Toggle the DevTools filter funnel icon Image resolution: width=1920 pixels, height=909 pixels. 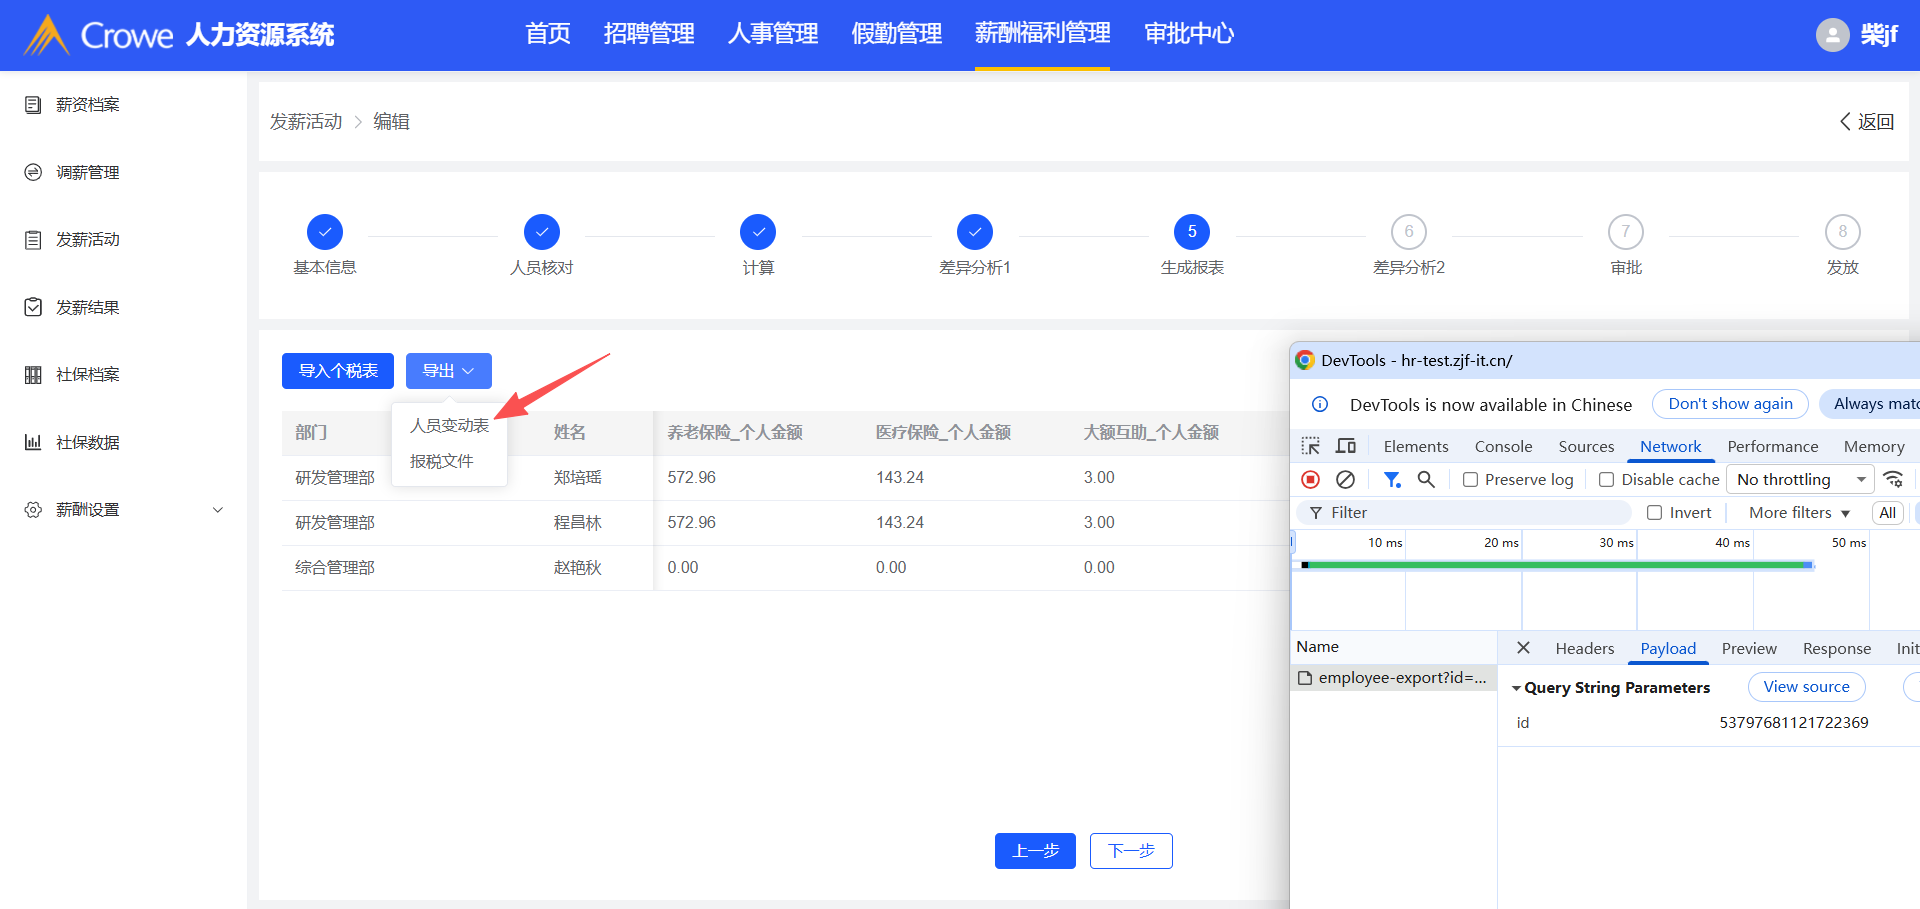[x=1391, y=480]
